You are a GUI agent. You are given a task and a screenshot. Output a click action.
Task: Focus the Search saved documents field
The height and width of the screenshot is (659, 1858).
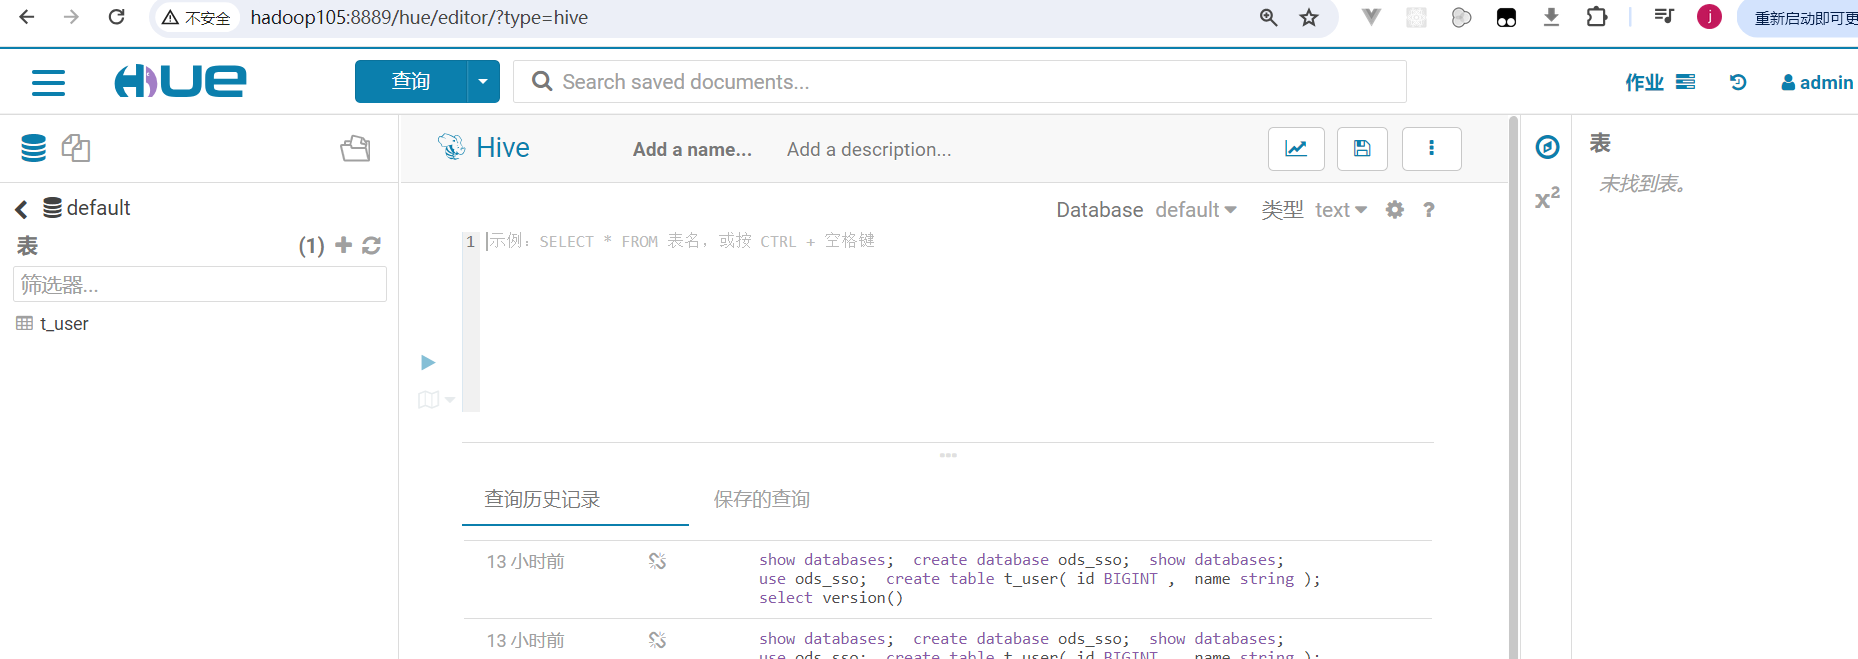click(960, 82)
